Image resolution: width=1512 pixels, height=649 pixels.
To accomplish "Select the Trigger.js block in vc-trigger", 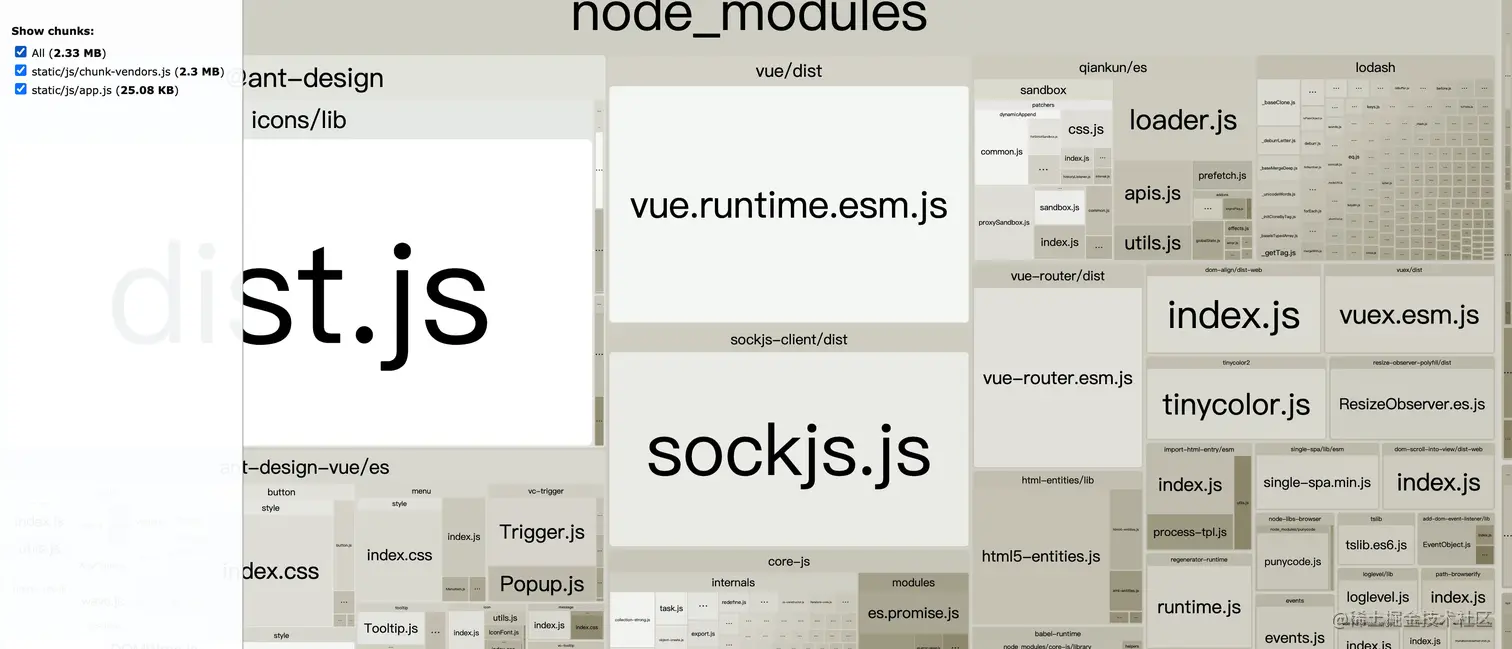I will pyautogui.click(x=542, y=532).
